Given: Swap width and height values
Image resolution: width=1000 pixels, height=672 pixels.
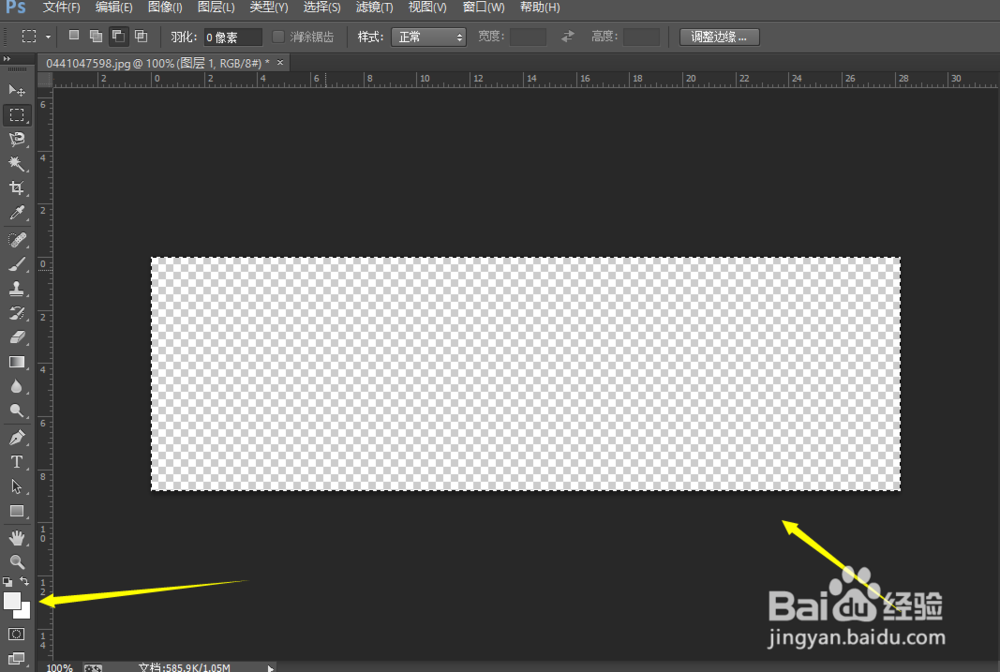Looking at the screenshot, I should tap(568, 36).
